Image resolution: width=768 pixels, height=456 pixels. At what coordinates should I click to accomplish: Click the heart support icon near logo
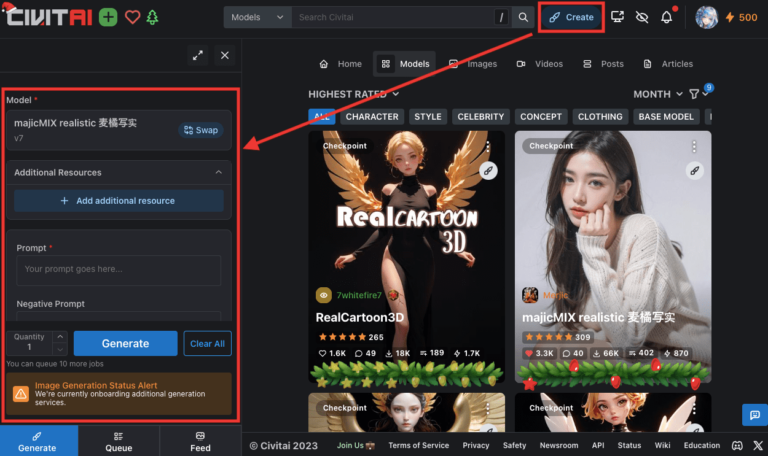pyautogui.click(x=132, y=17)
